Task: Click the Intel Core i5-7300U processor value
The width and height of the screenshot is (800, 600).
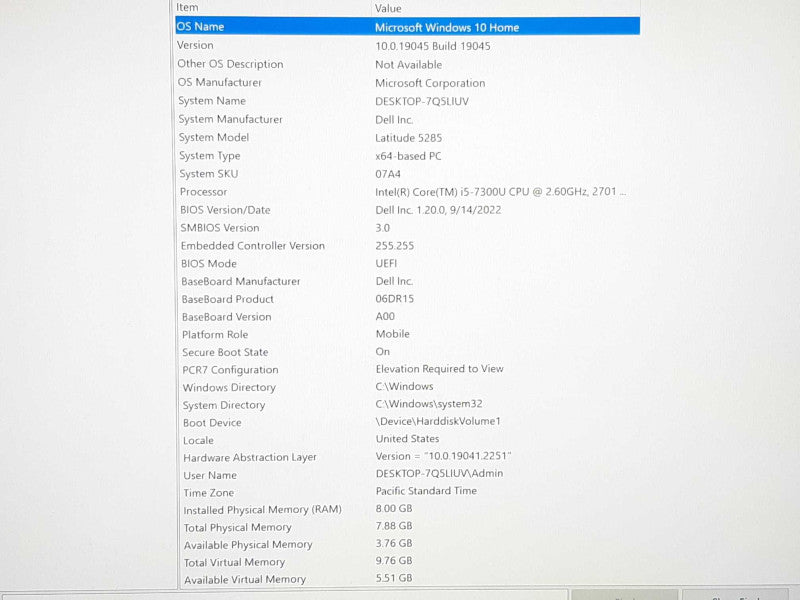Action: [501, 192]
